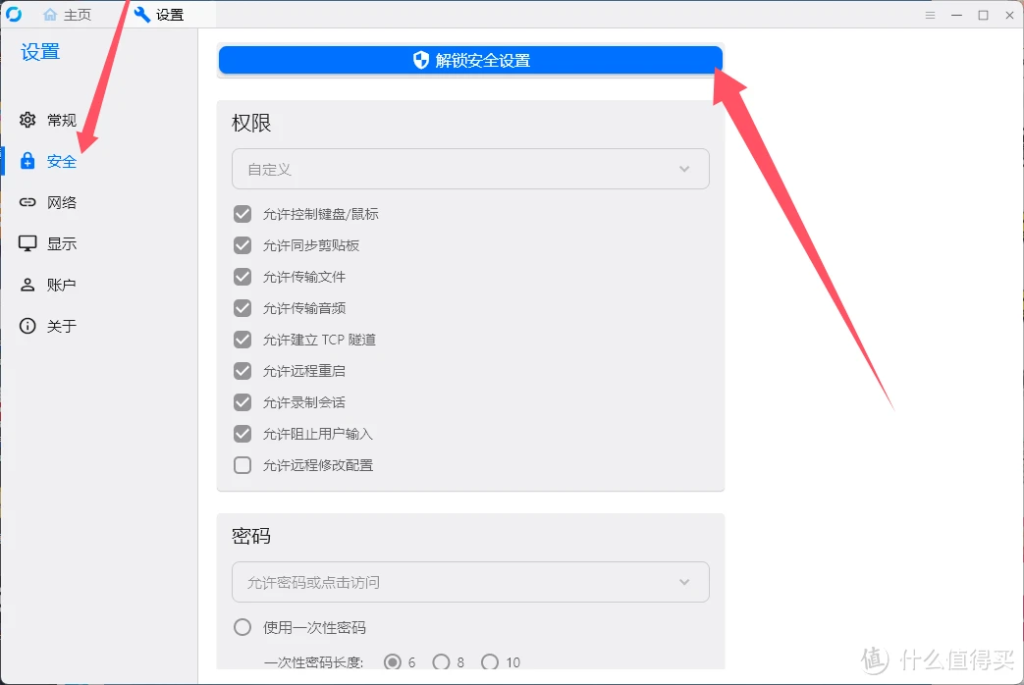
Task: Toggle 允许录制会话 checkbox
Action: click(x=242, y=402)
